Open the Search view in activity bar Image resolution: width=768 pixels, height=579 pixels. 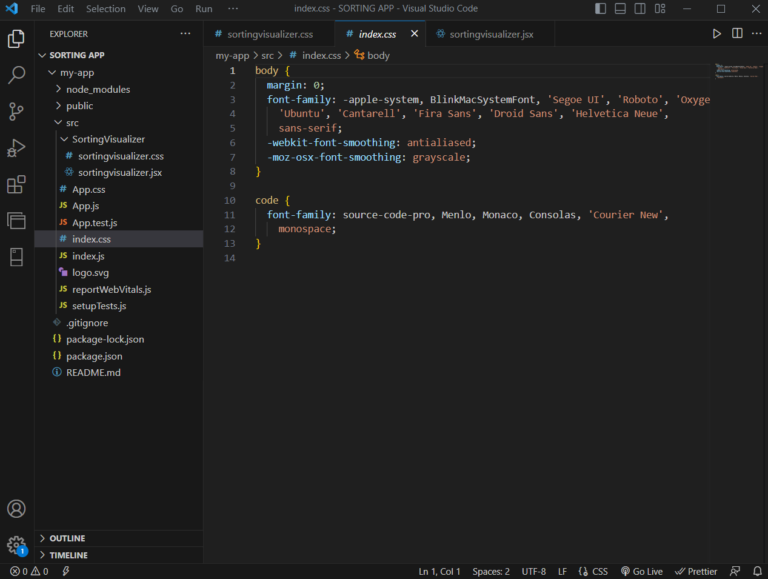(x=16, y=75)
